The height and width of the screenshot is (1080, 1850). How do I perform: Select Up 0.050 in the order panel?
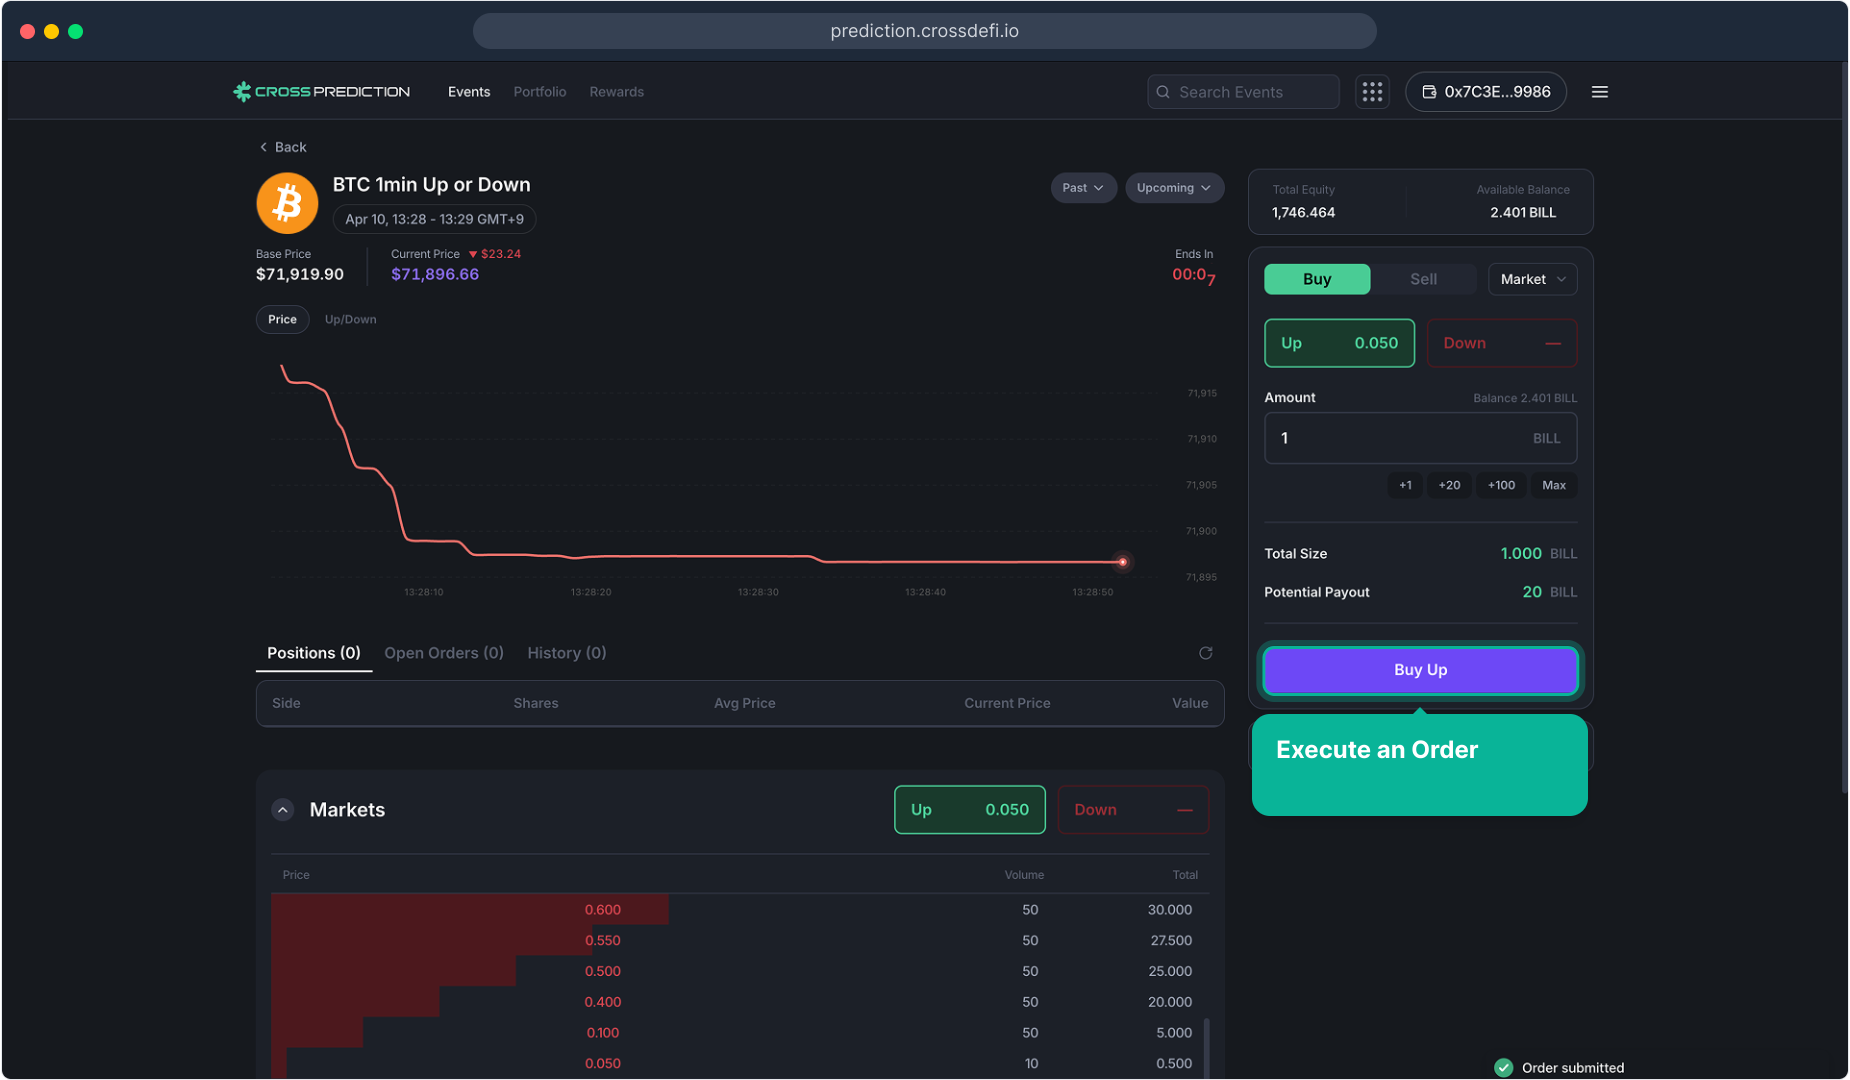1339,343
